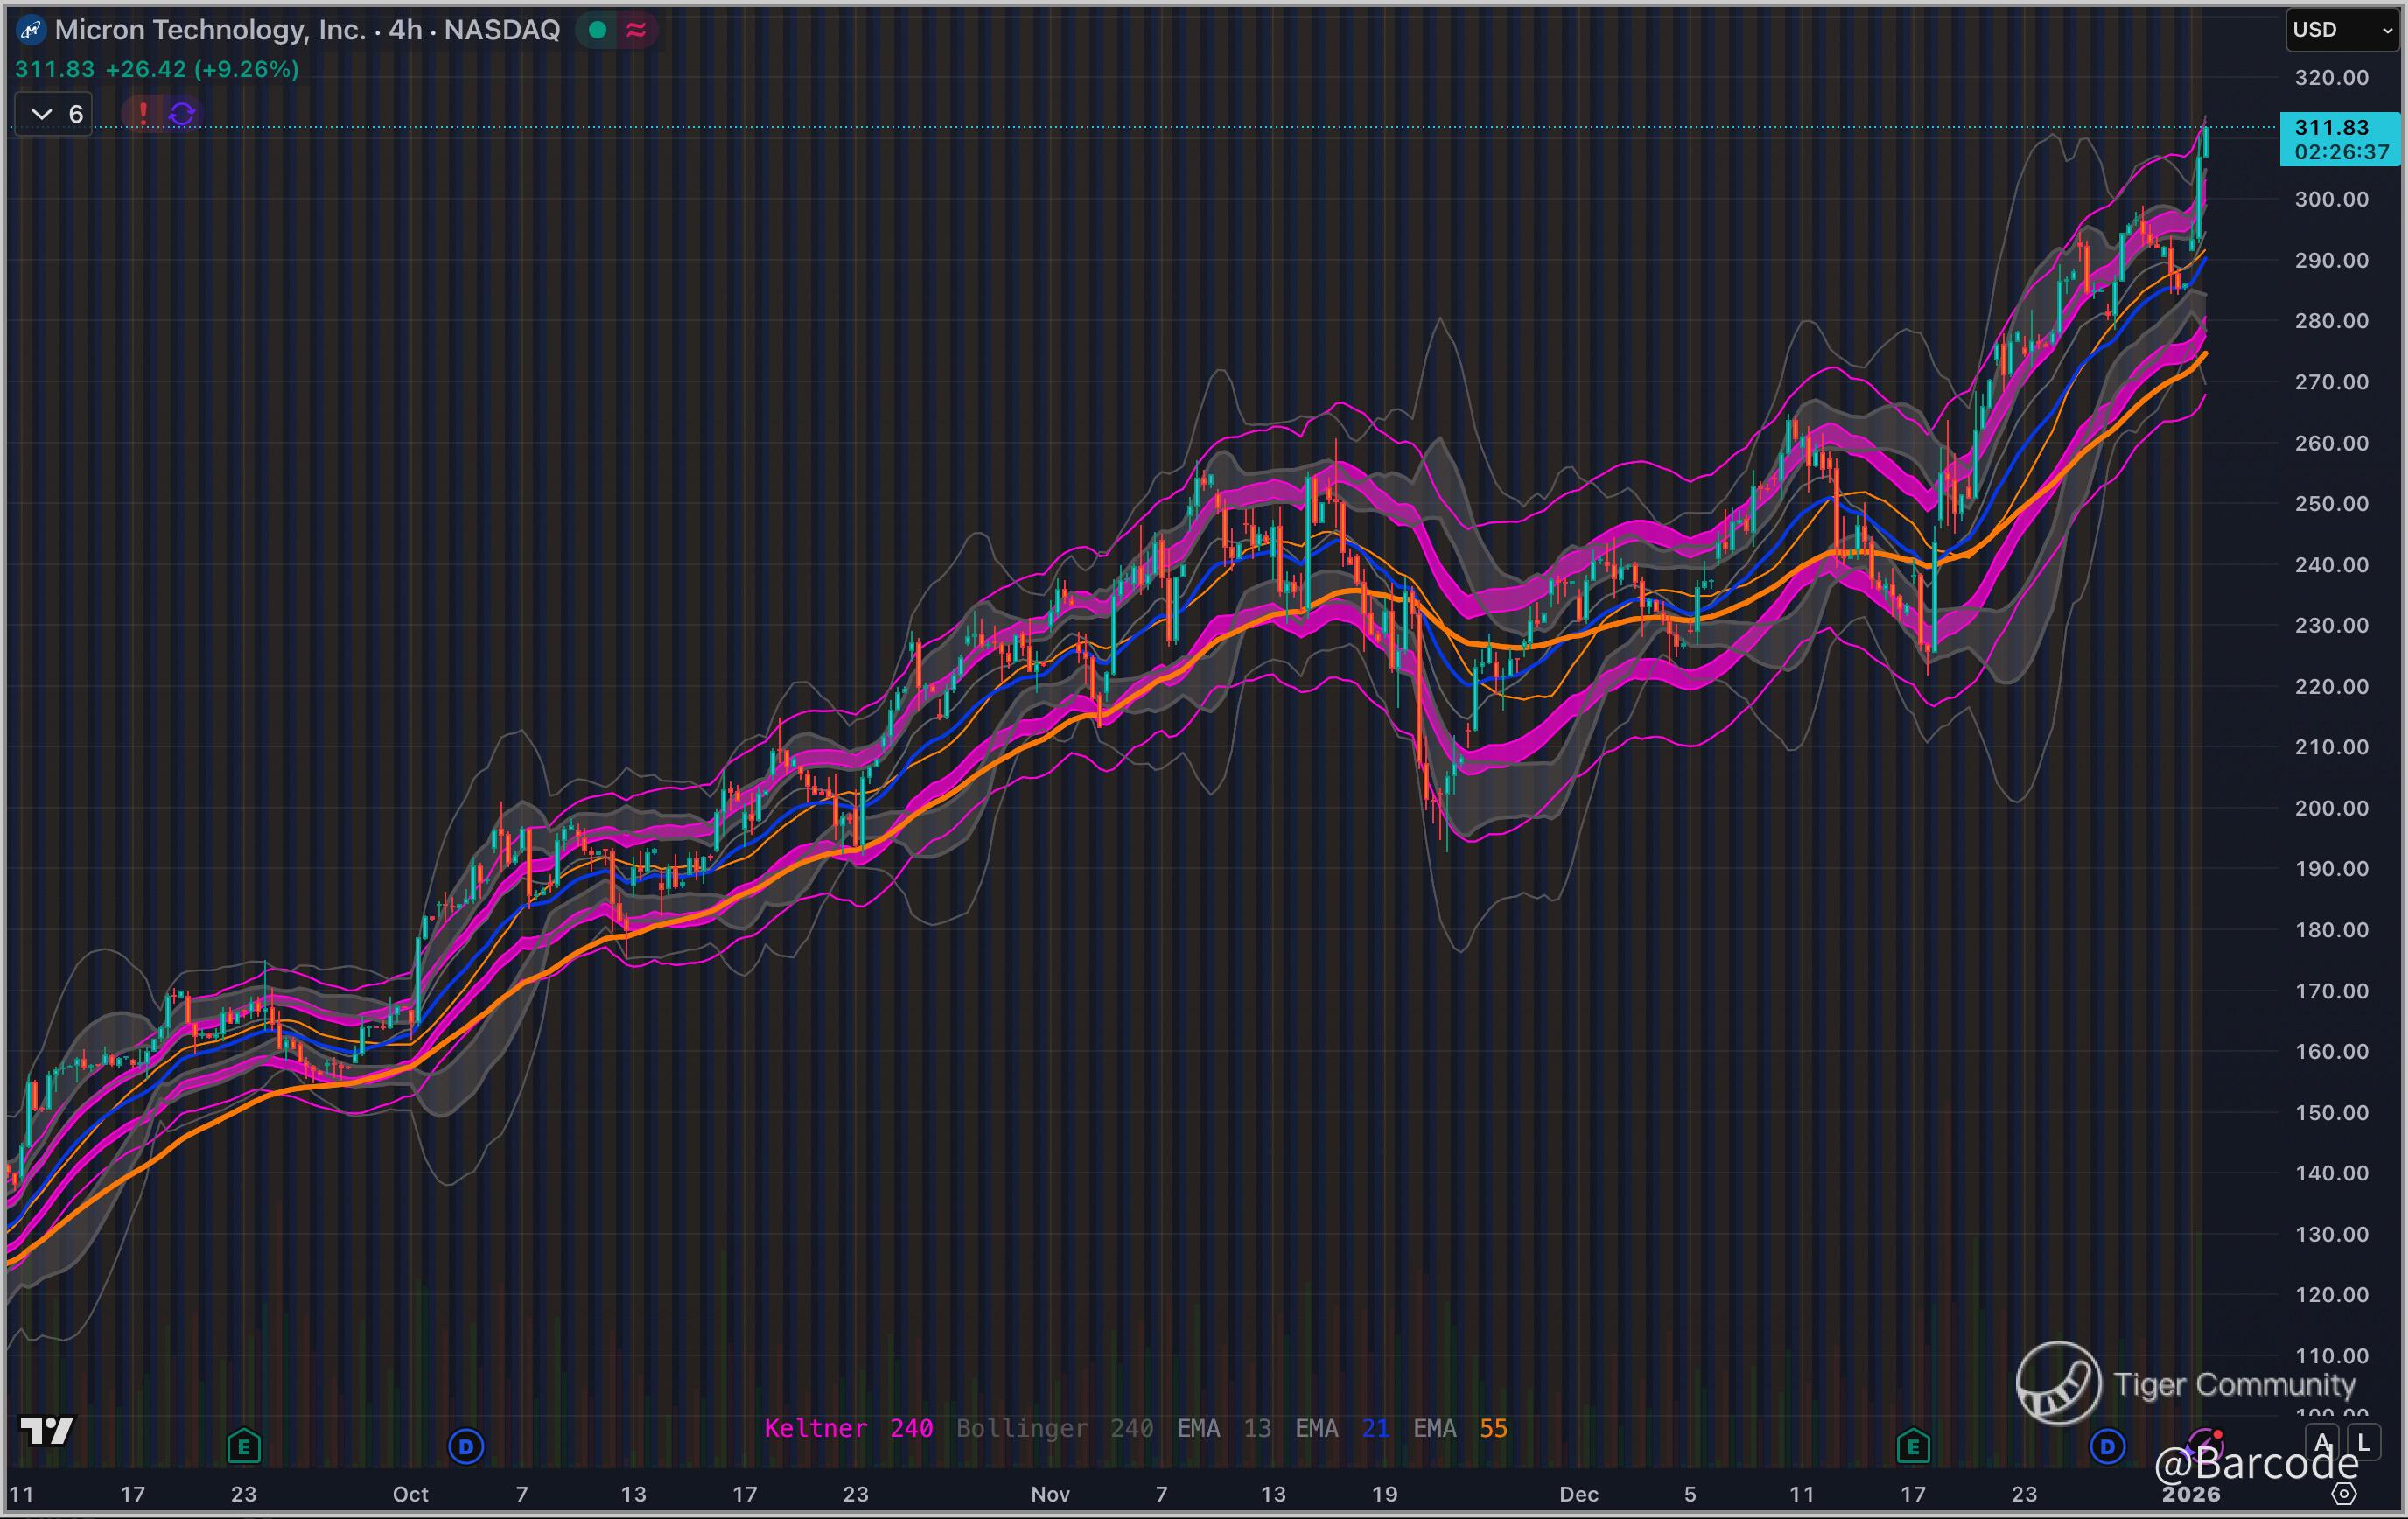
Task: Click the green earnings E marker near Sep 23
Action: coord(244,1446)
